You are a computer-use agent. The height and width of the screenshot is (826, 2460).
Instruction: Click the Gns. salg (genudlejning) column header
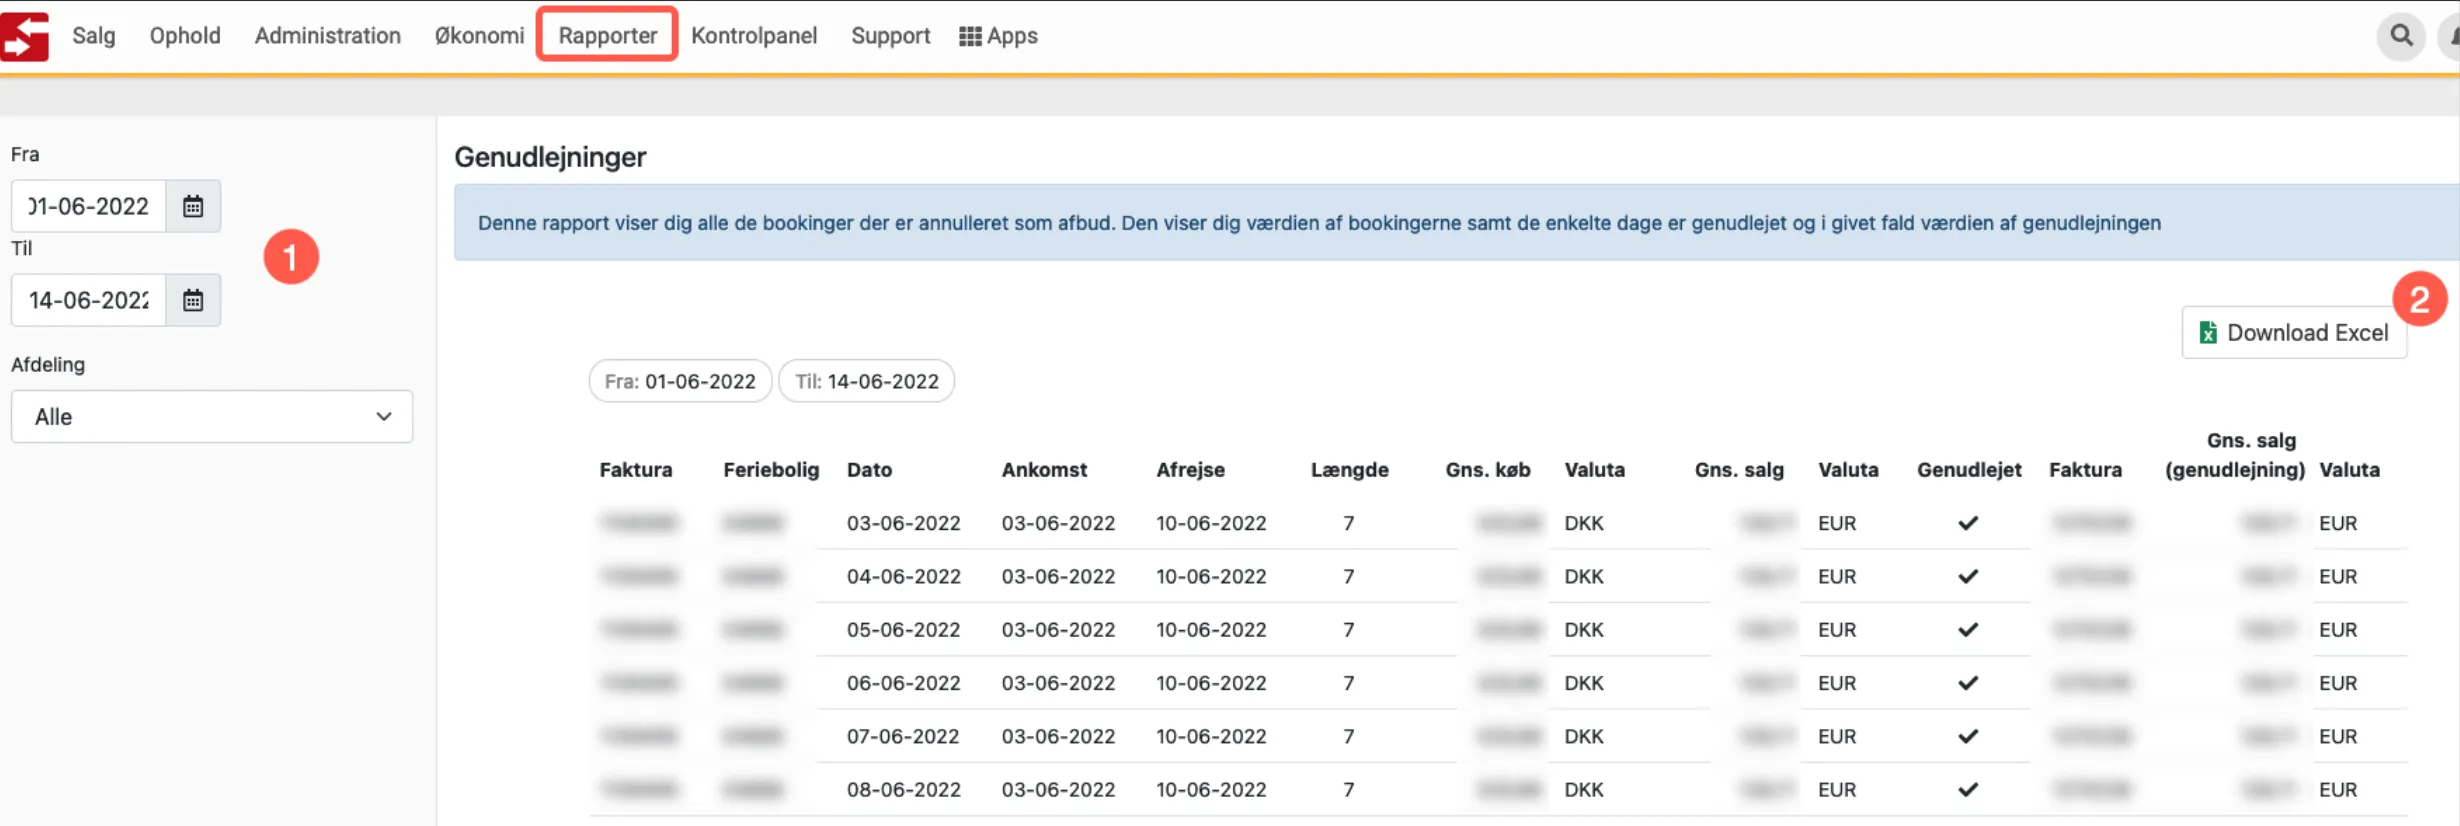coord(2235,455)
